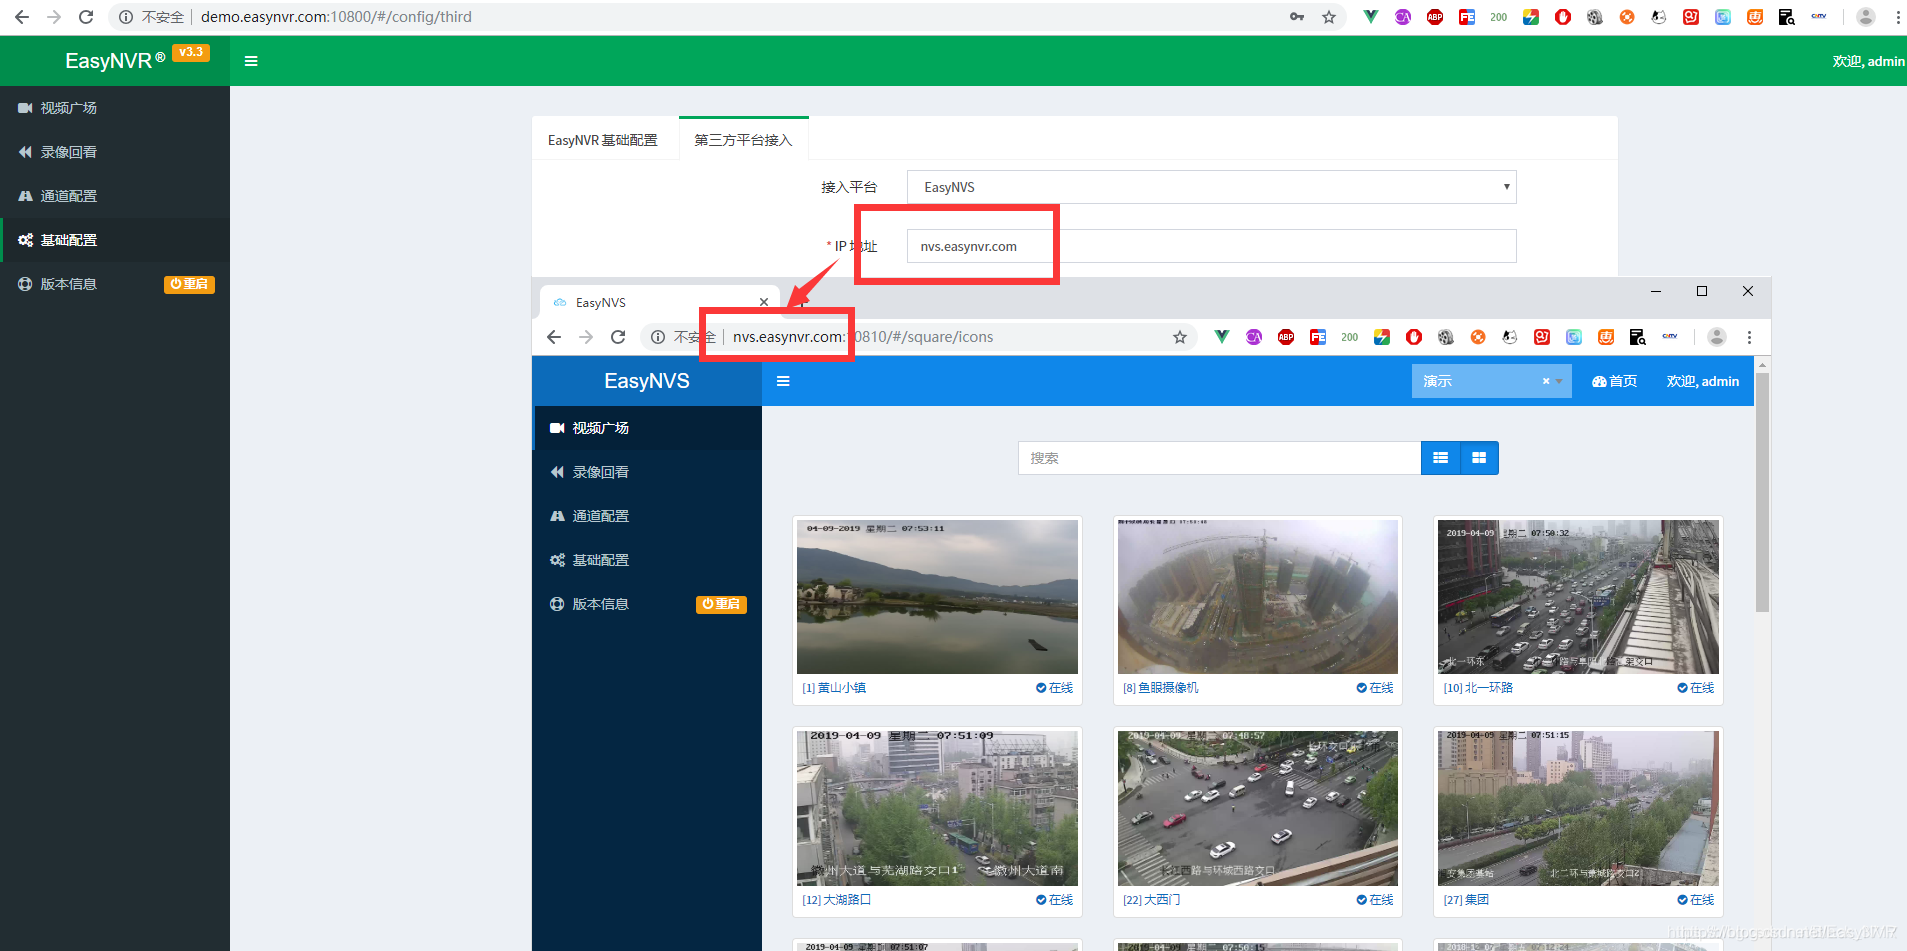Open 录像回看 in the EasyNVR sidebar
The height and width of the screenshot is (951, 1907).
(115, 152)
